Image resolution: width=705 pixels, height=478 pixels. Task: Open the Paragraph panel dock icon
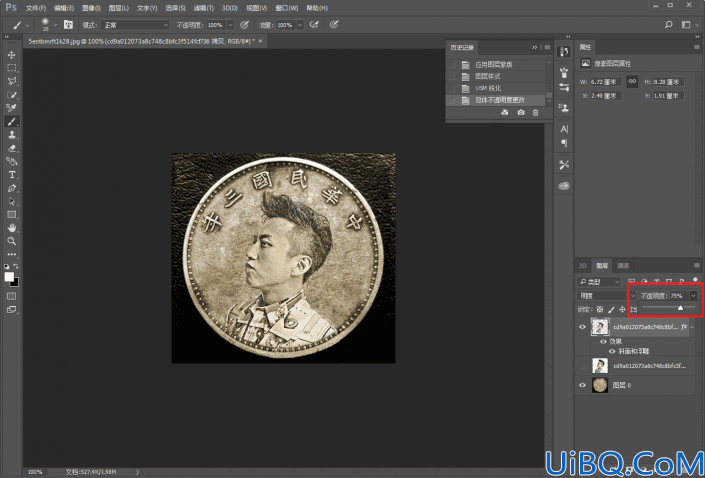[564, 143]
